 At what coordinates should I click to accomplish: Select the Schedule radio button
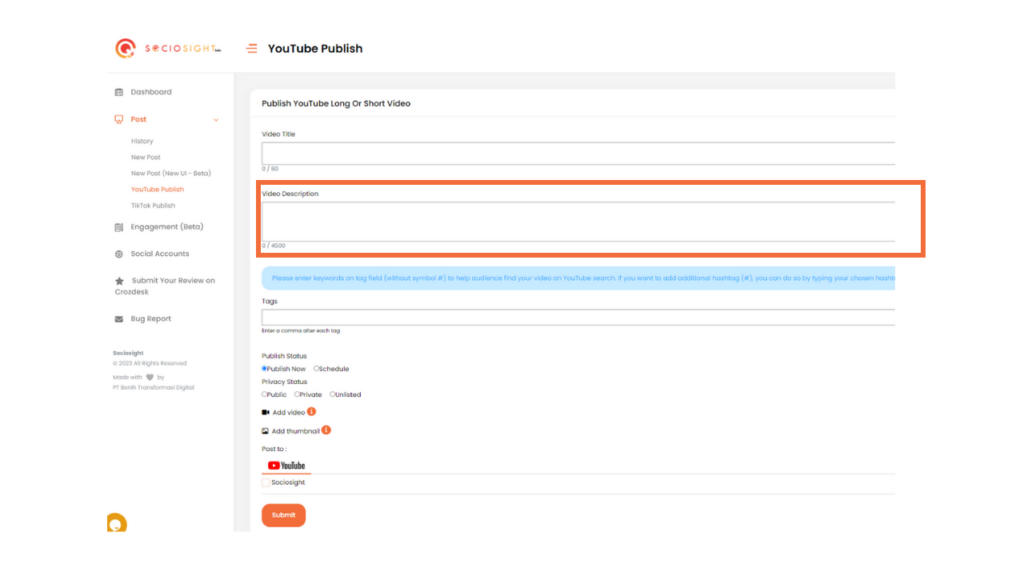click(x=316, y=369)
